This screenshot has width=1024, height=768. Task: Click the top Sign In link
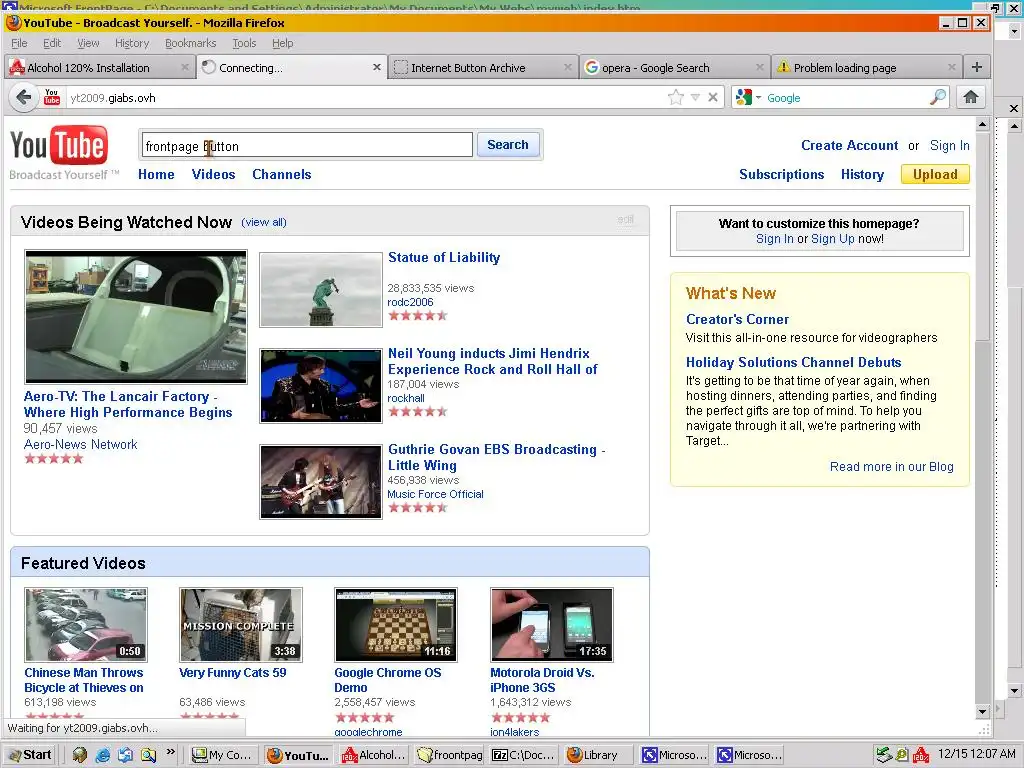click(x=950, y=146)
